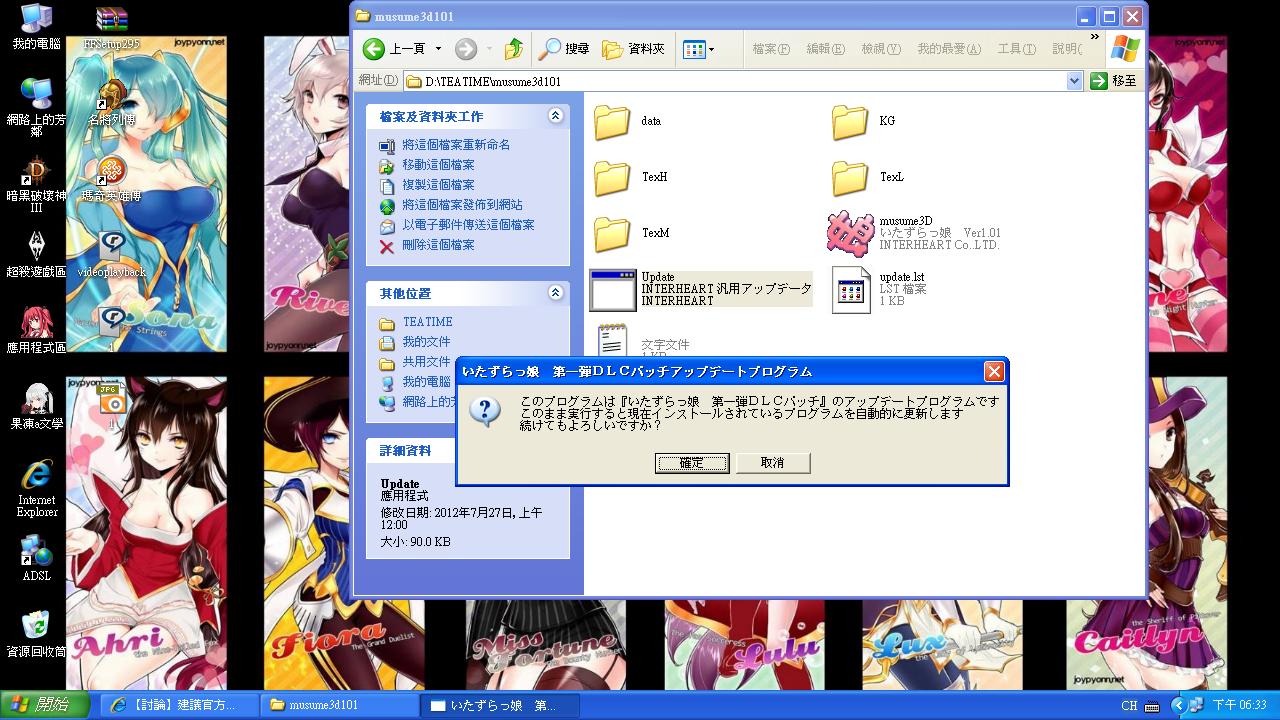The width and height of the screenshot is (1280, 720).
Task: Click the Forward arrow in Explorer toolbar
Action: [466, 49]
